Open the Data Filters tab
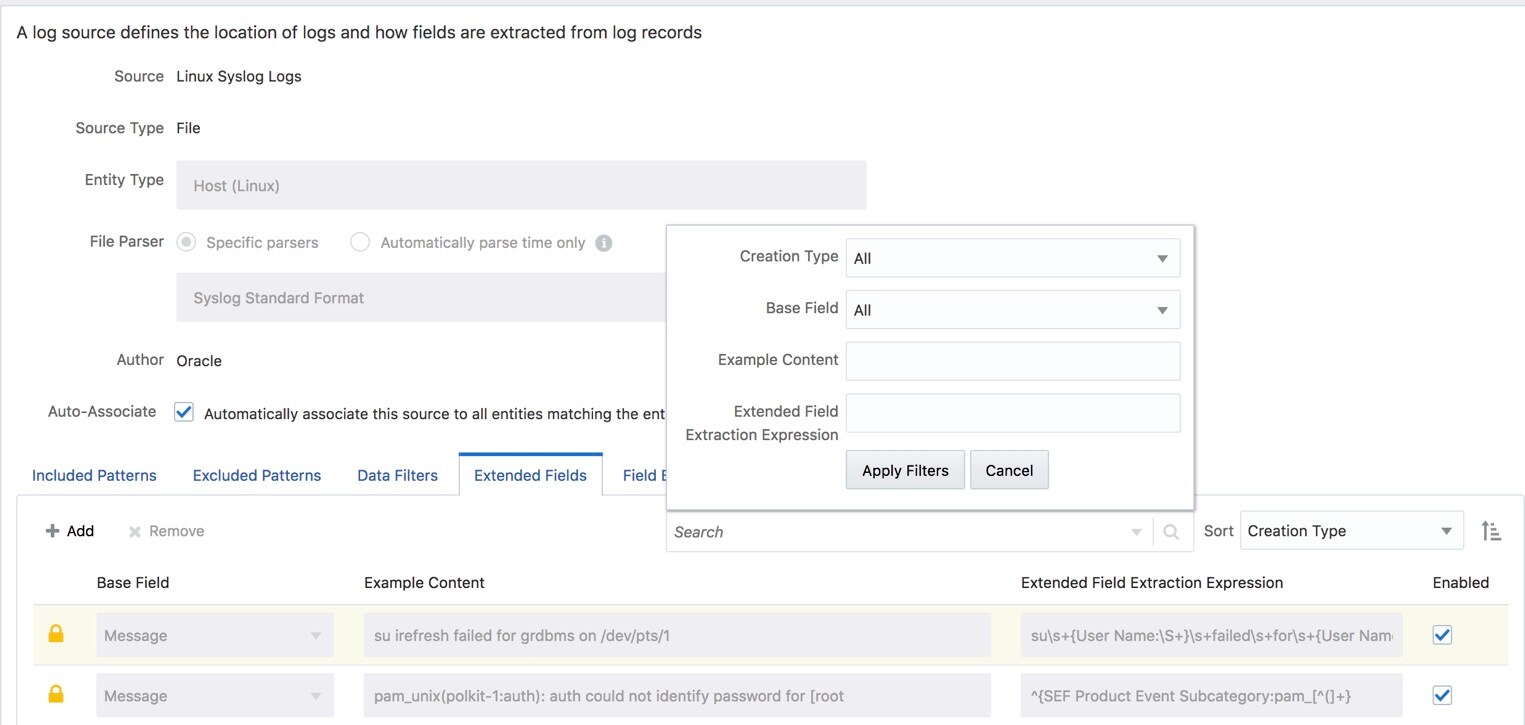1525x725 pixels. (x=397, y=475)
